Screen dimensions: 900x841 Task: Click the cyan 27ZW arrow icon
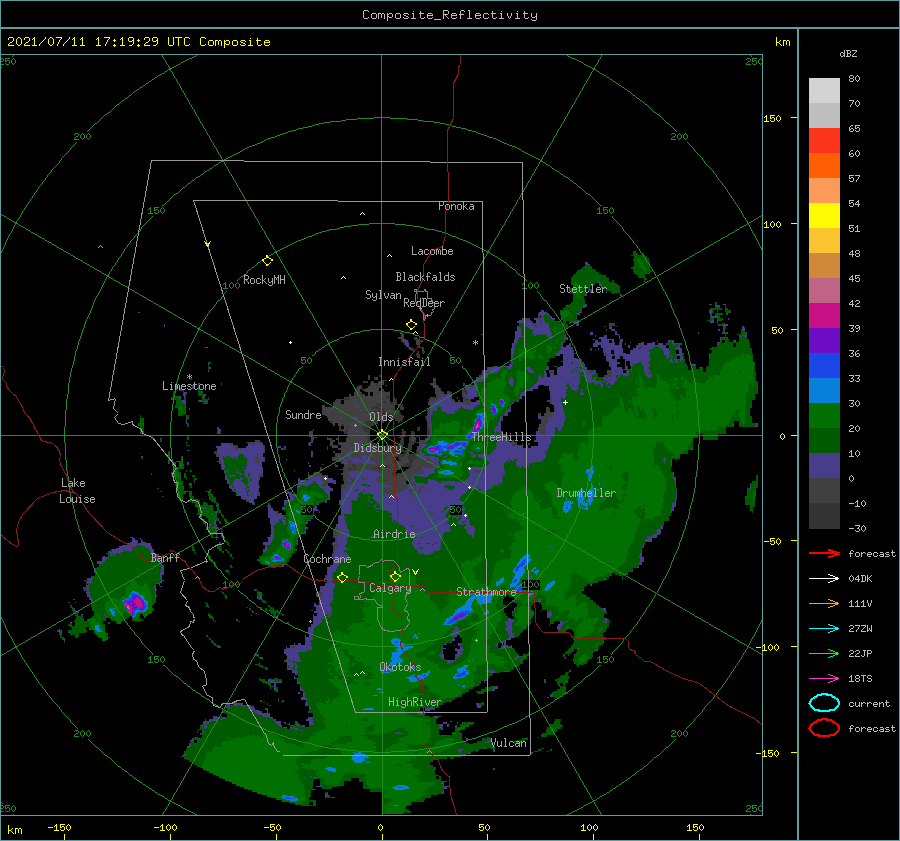[824, 629]
